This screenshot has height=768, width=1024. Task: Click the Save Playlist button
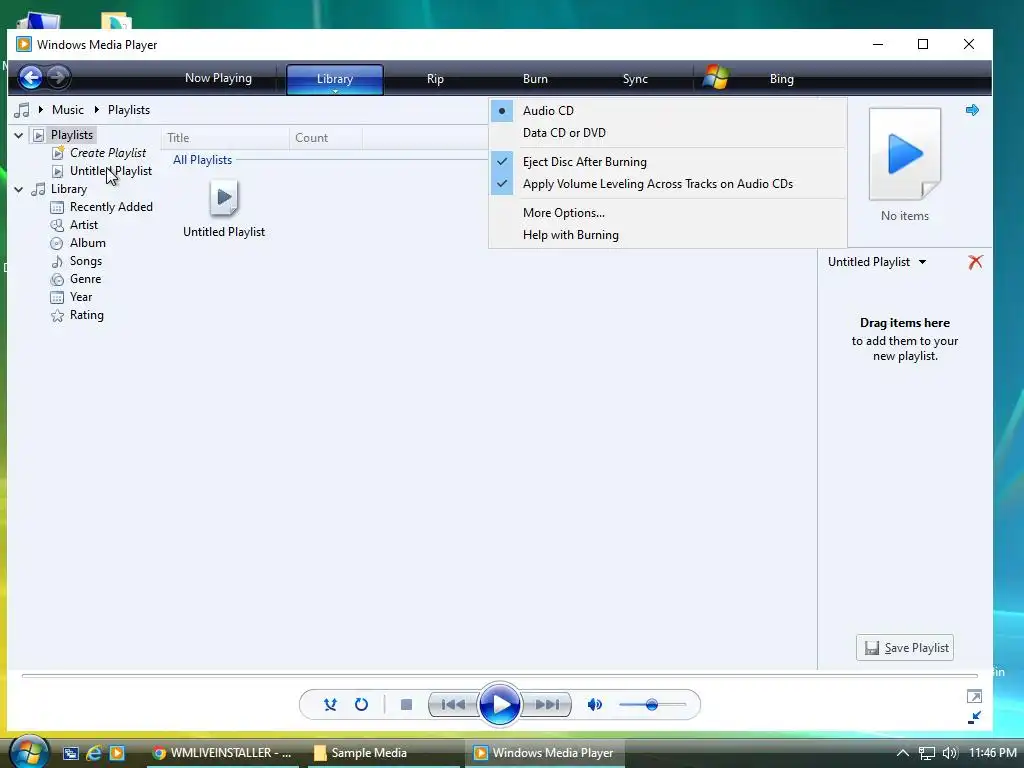(x=904, y=648)
